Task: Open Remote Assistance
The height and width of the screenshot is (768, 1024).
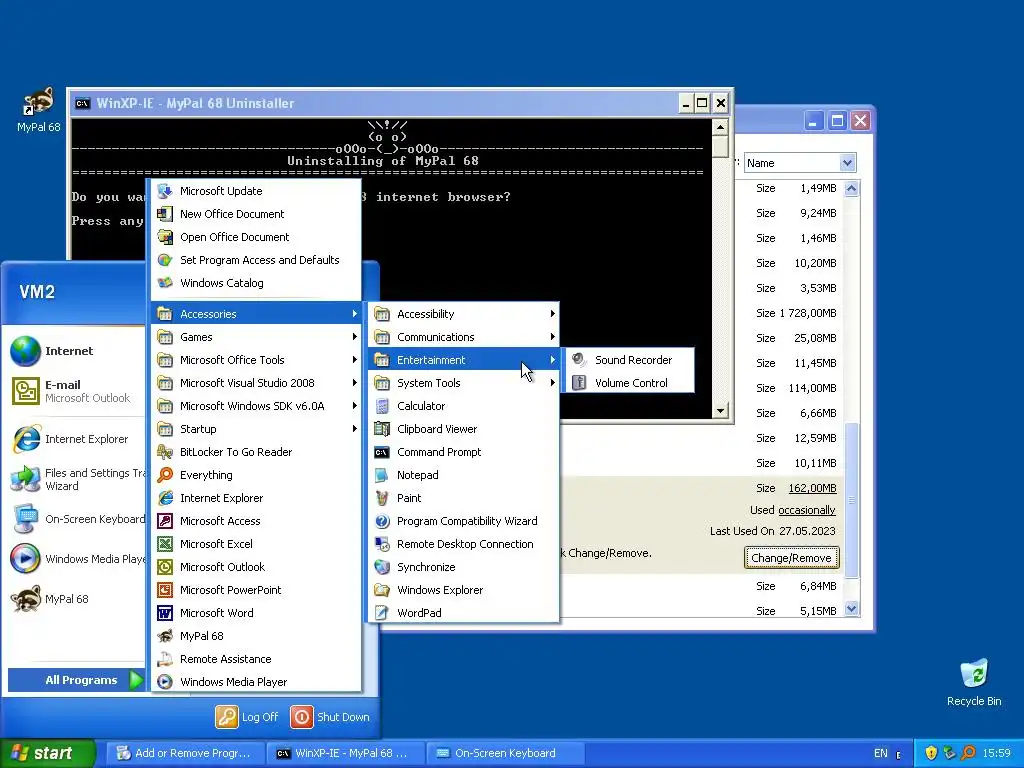Action: coord(257,659)
